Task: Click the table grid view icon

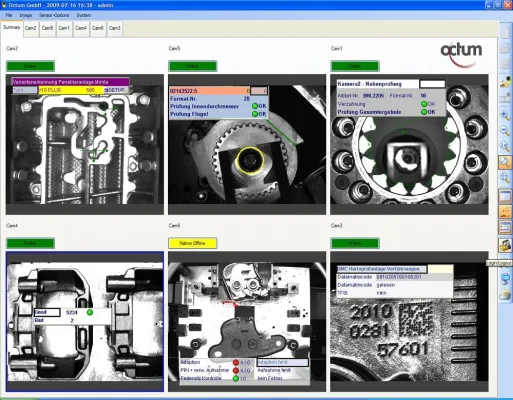Action: 505,196
